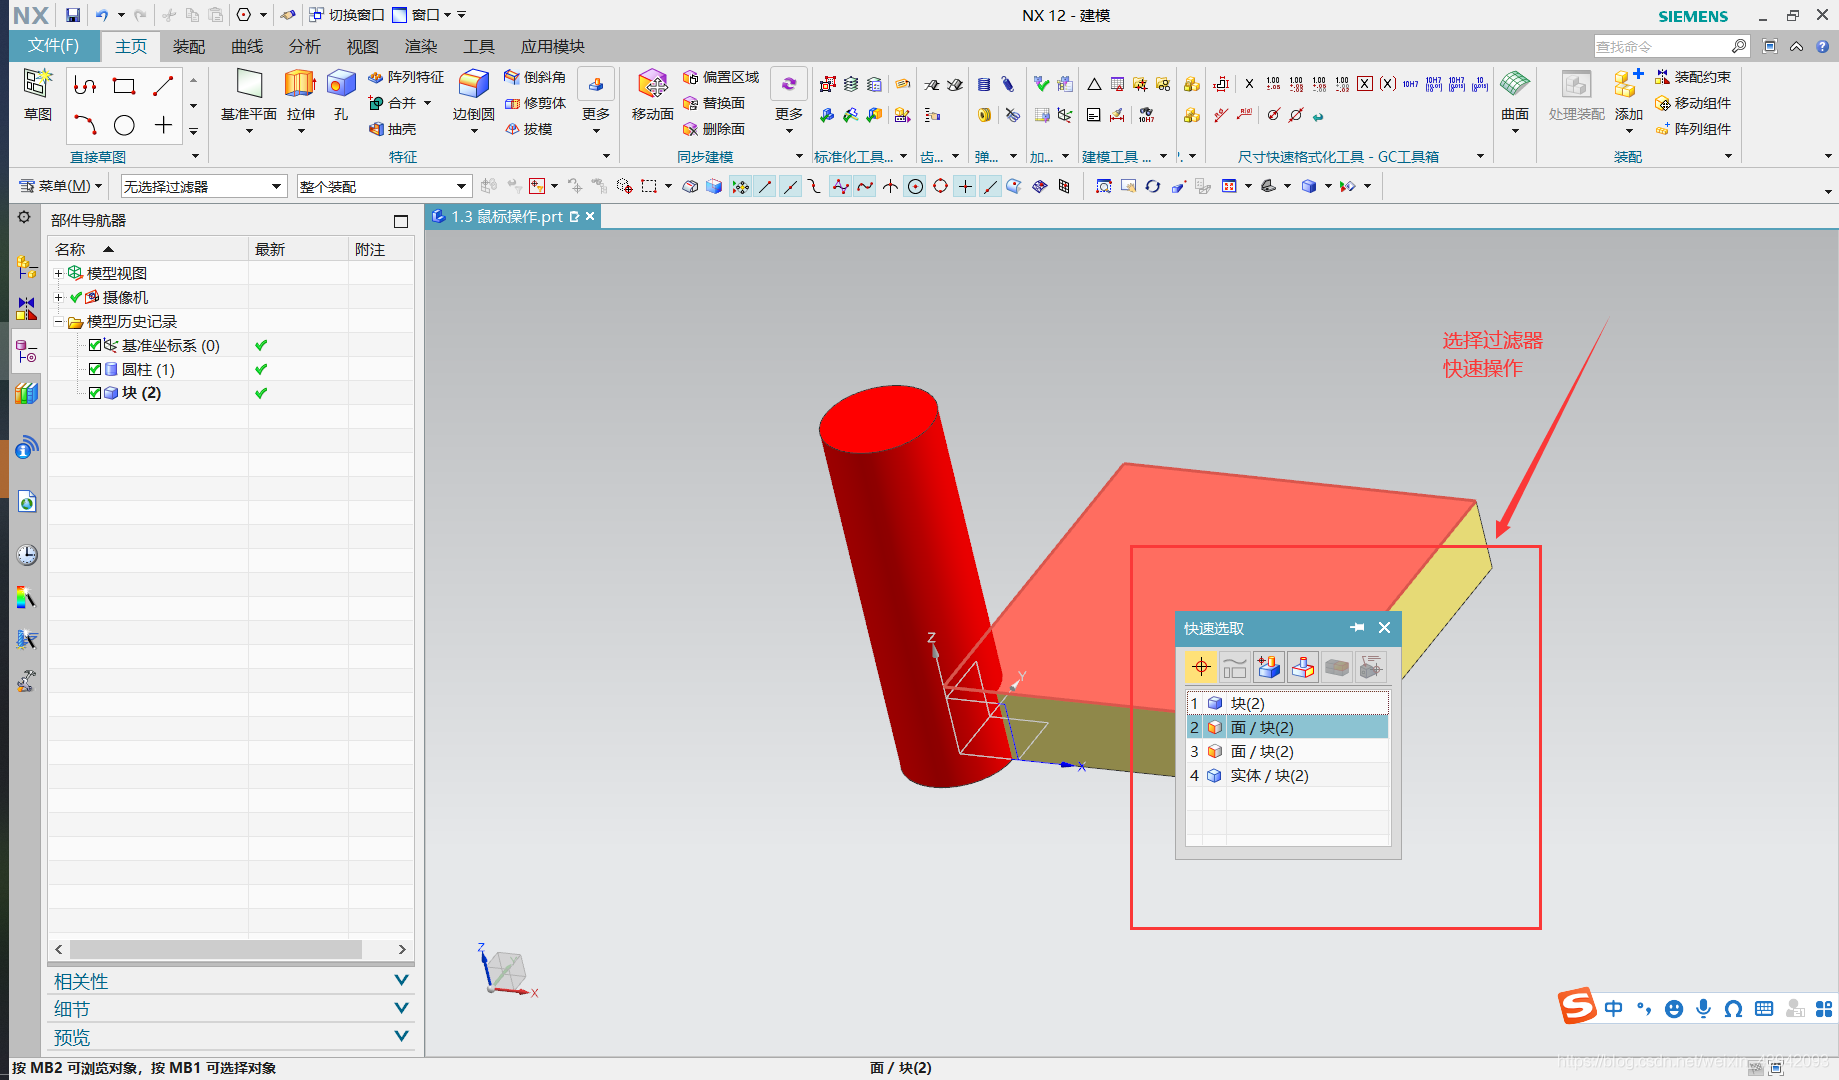Expand the 摄像机 tree node
Viewport: 1839px width, 1080px height.
(x=58, y=297)
